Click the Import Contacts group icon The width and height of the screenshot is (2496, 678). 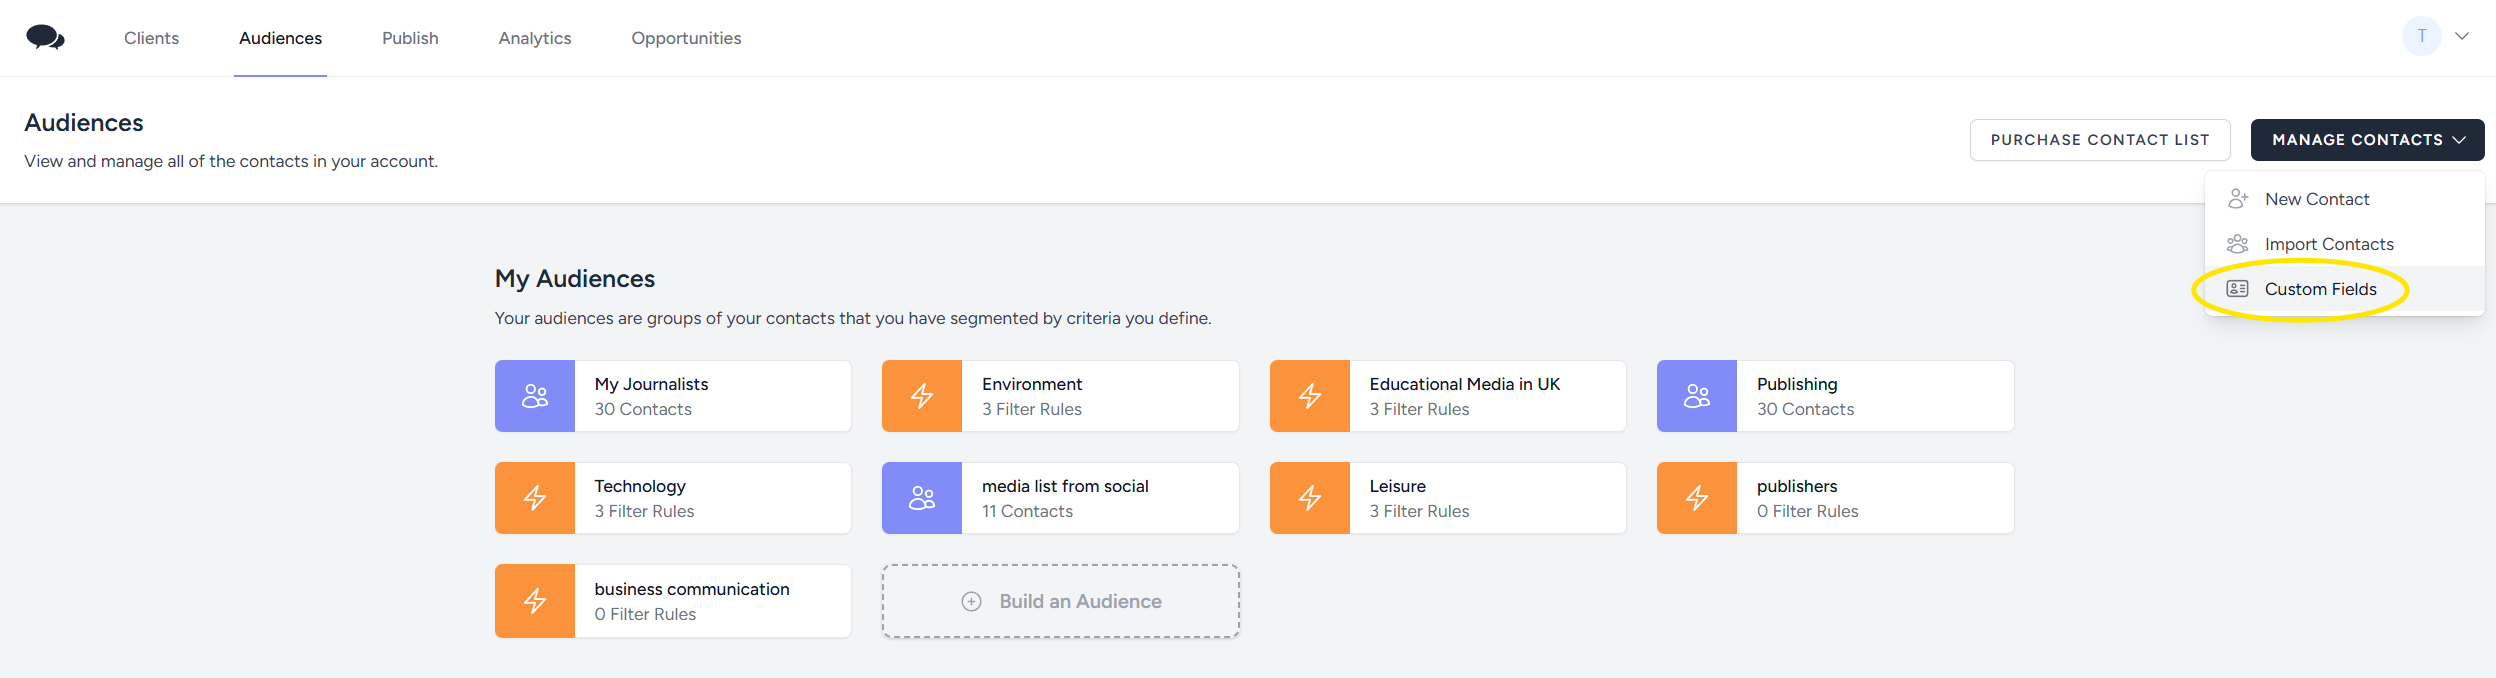coord(2238,244)
